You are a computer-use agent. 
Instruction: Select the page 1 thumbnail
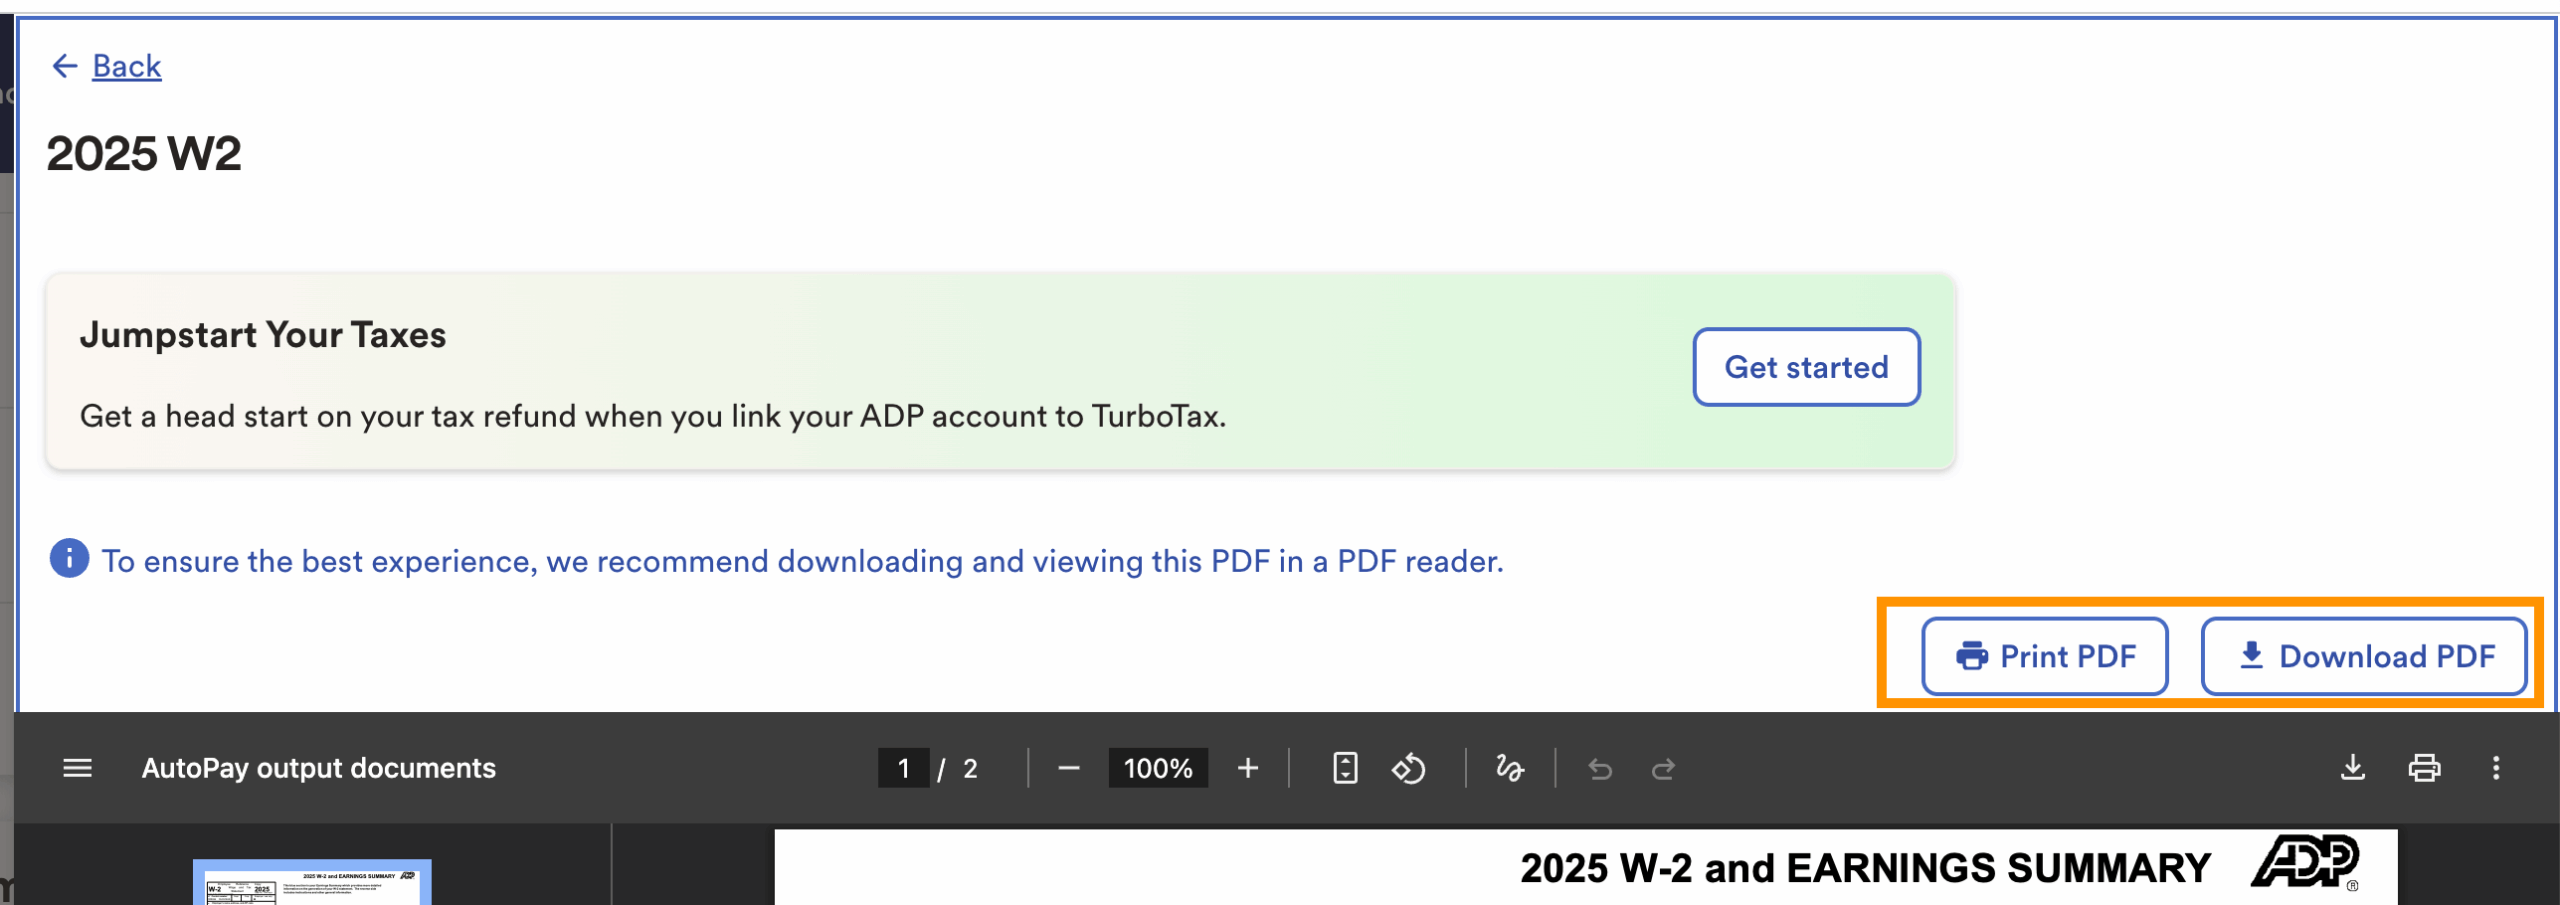pos(312,883)
